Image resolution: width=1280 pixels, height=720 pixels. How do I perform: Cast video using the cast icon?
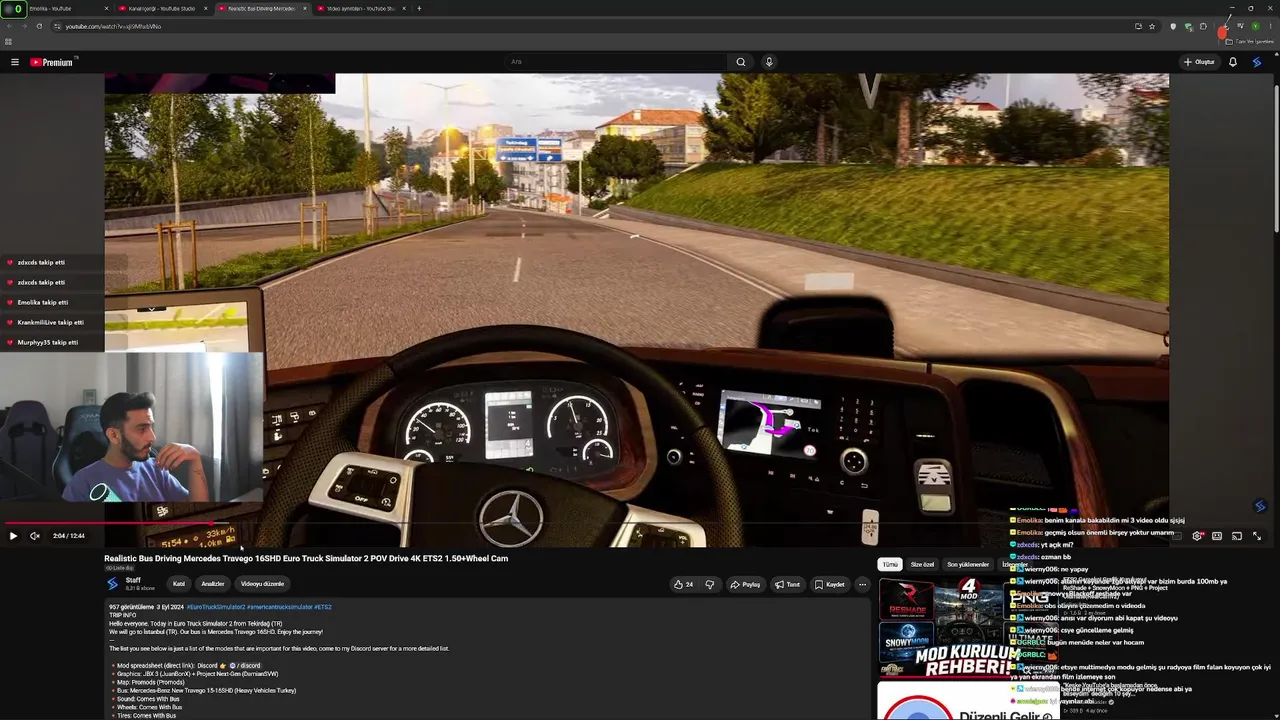(x=1237, y=536)
